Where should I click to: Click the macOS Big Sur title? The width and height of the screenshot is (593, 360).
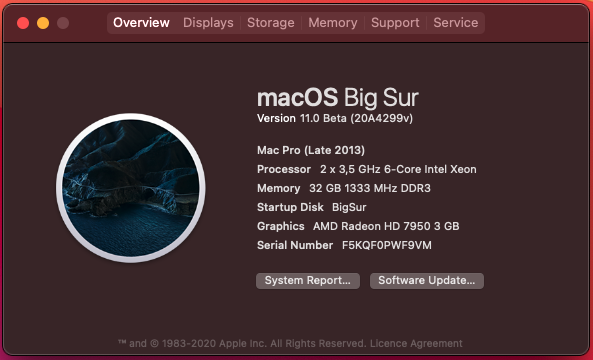coord(338,98)
